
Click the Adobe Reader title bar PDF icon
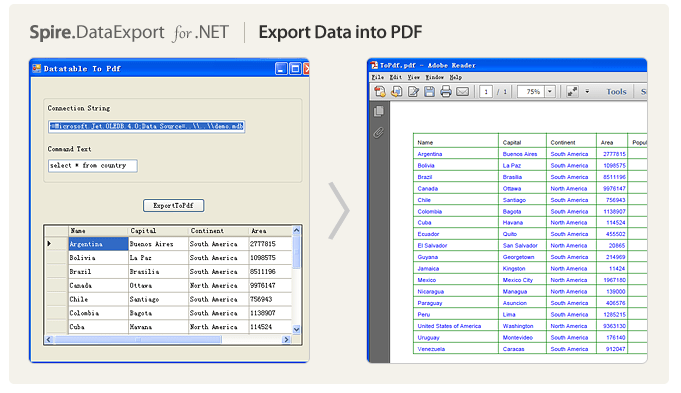click(374, 65)
